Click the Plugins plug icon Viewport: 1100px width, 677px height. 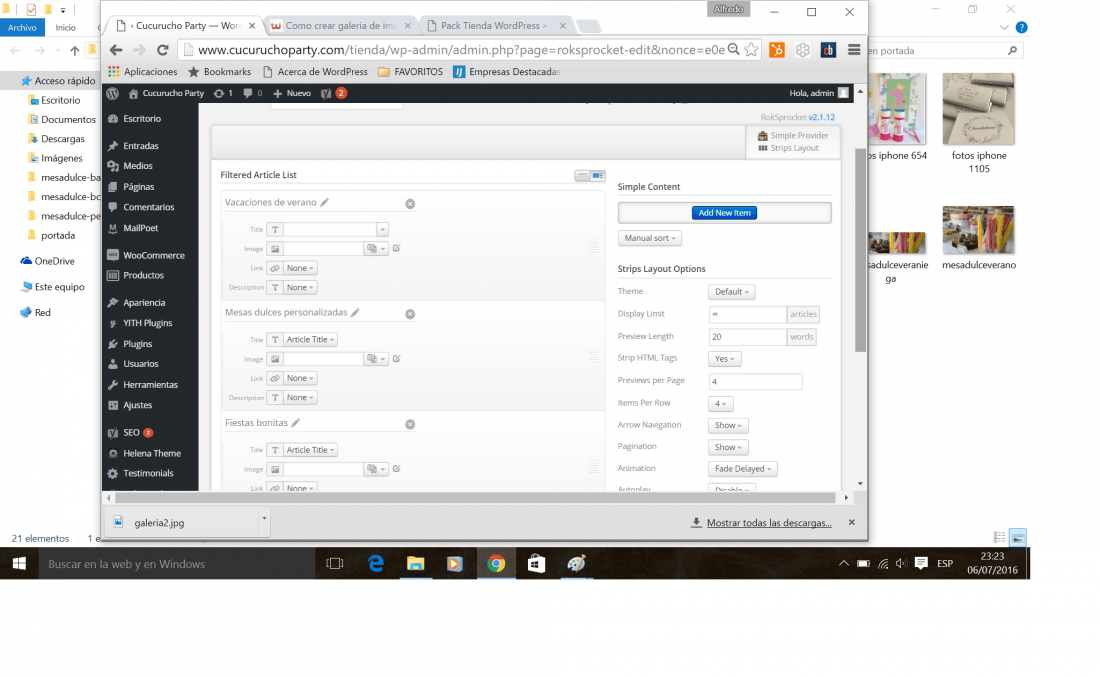click(113, 344)
